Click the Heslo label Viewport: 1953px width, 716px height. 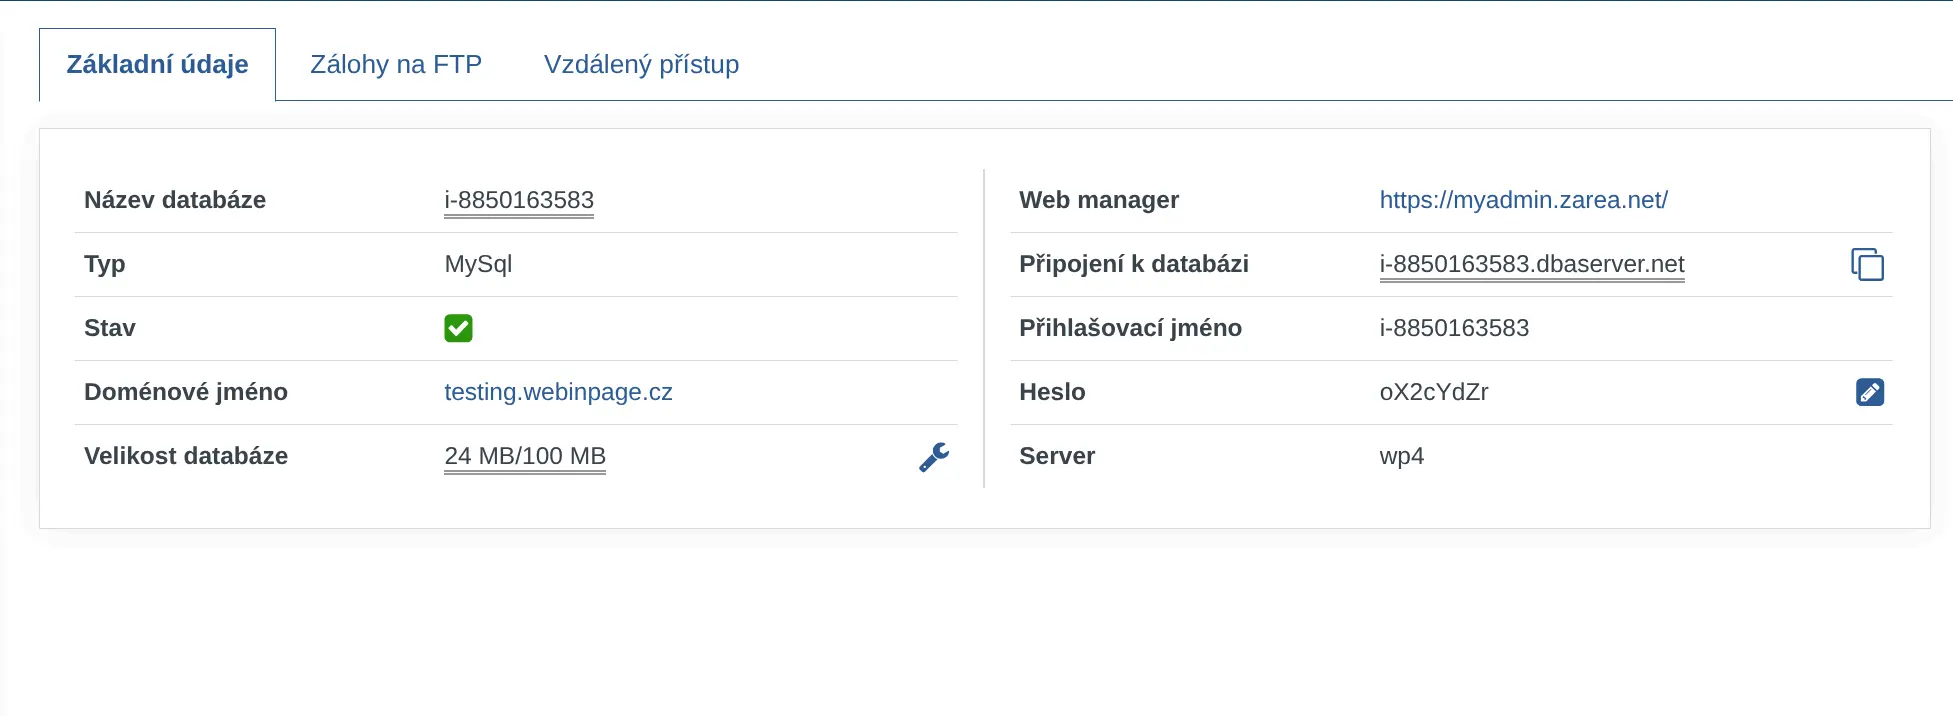pos(1052,392)
